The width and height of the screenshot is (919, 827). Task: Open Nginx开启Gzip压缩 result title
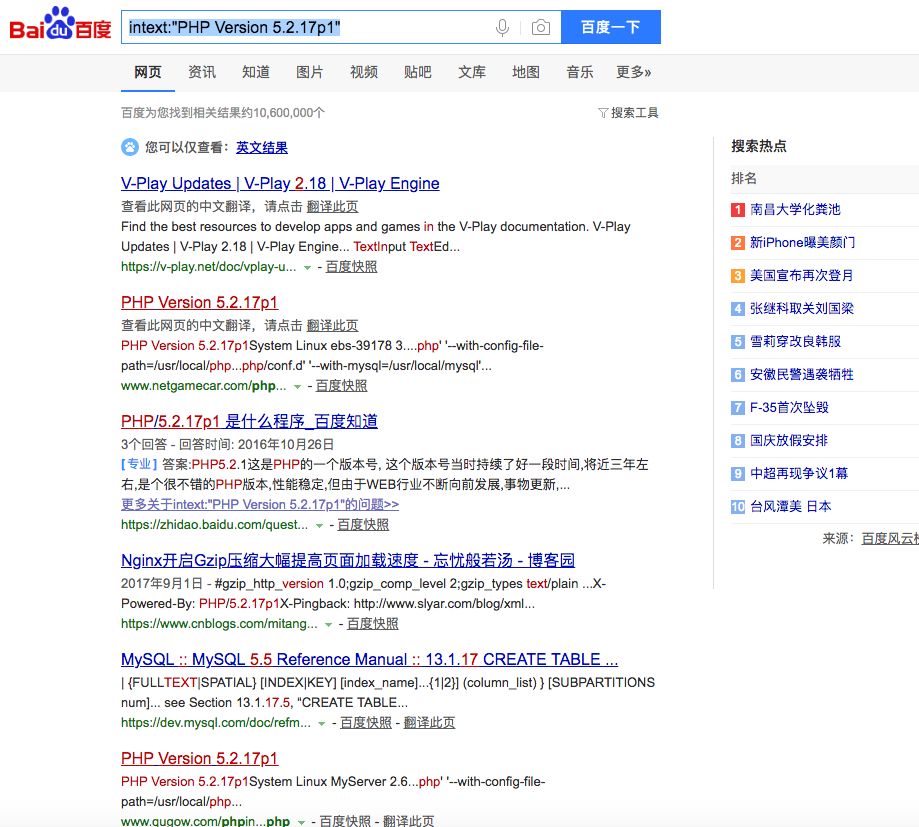coord(348,560)
